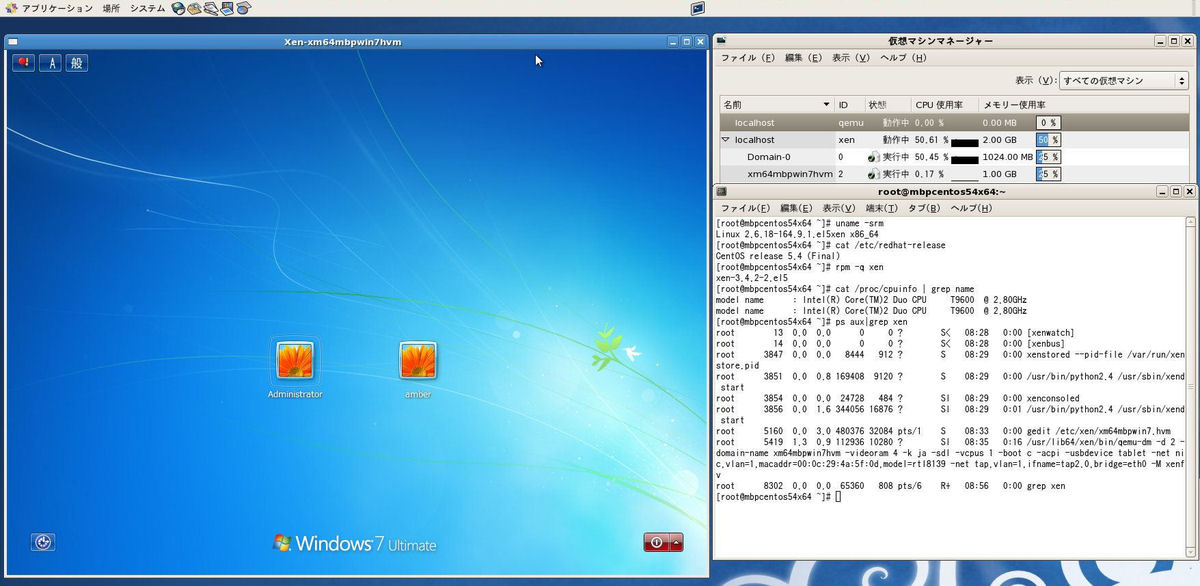The height and width of the screenshot is (586, 1200).
Task: Minimize the 仮想マシンマネージャー window
Action: pyautogui.click(x=1159, y=41)
